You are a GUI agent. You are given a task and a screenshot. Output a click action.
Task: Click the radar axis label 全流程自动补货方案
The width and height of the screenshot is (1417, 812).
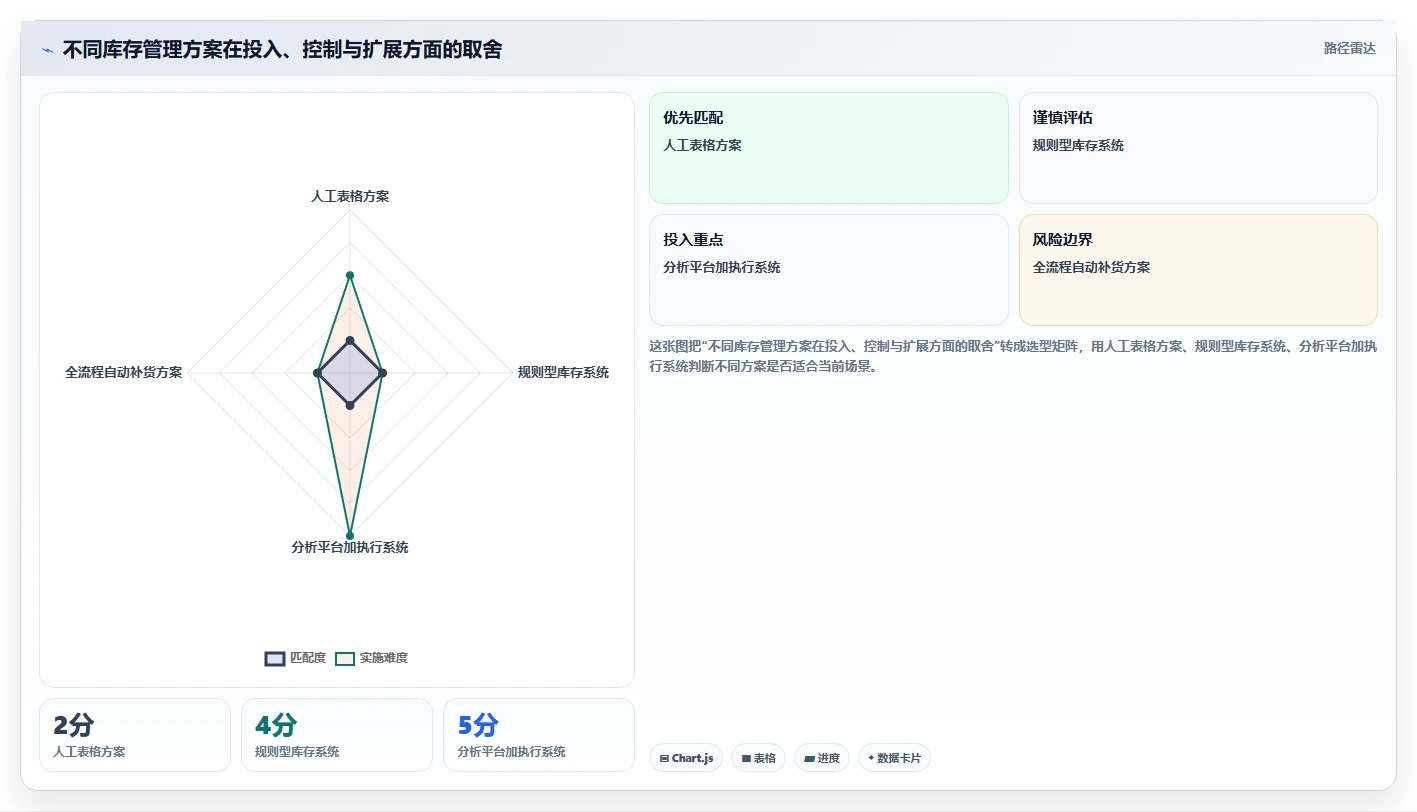pos(124,372)
